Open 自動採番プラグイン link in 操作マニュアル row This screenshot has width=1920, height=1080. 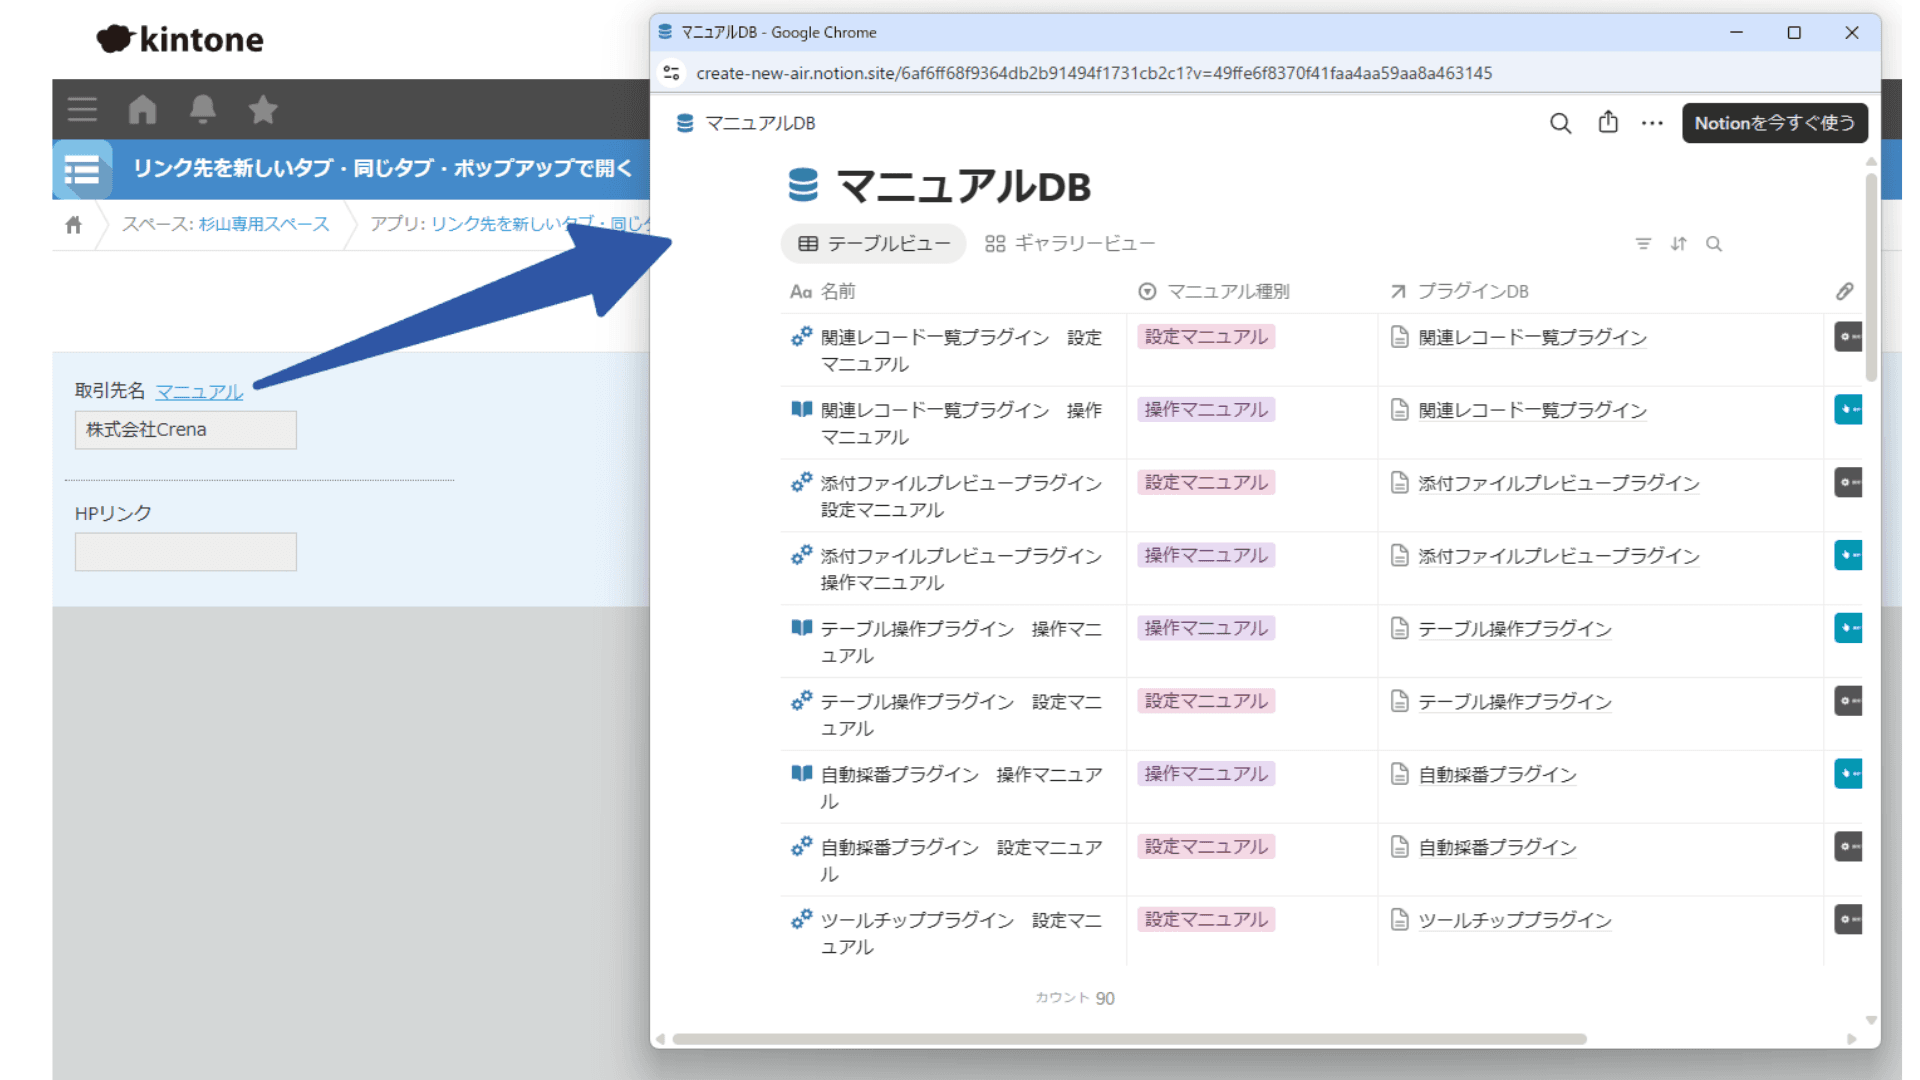tap(1497, 775)
